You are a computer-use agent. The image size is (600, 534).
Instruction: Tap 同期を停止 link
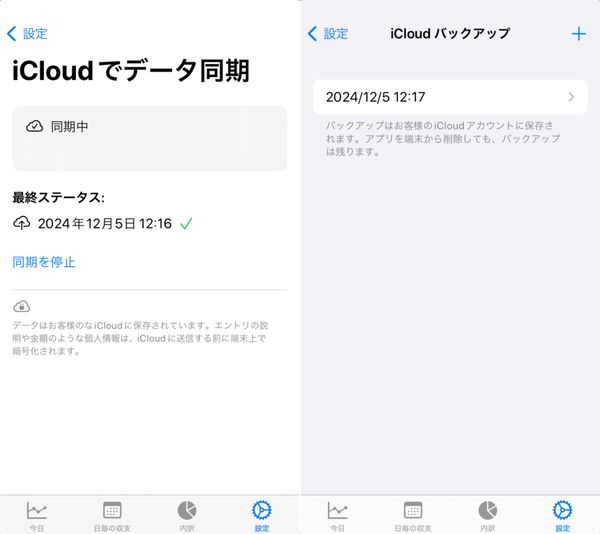pyautogui.click(x=44, y=262)
